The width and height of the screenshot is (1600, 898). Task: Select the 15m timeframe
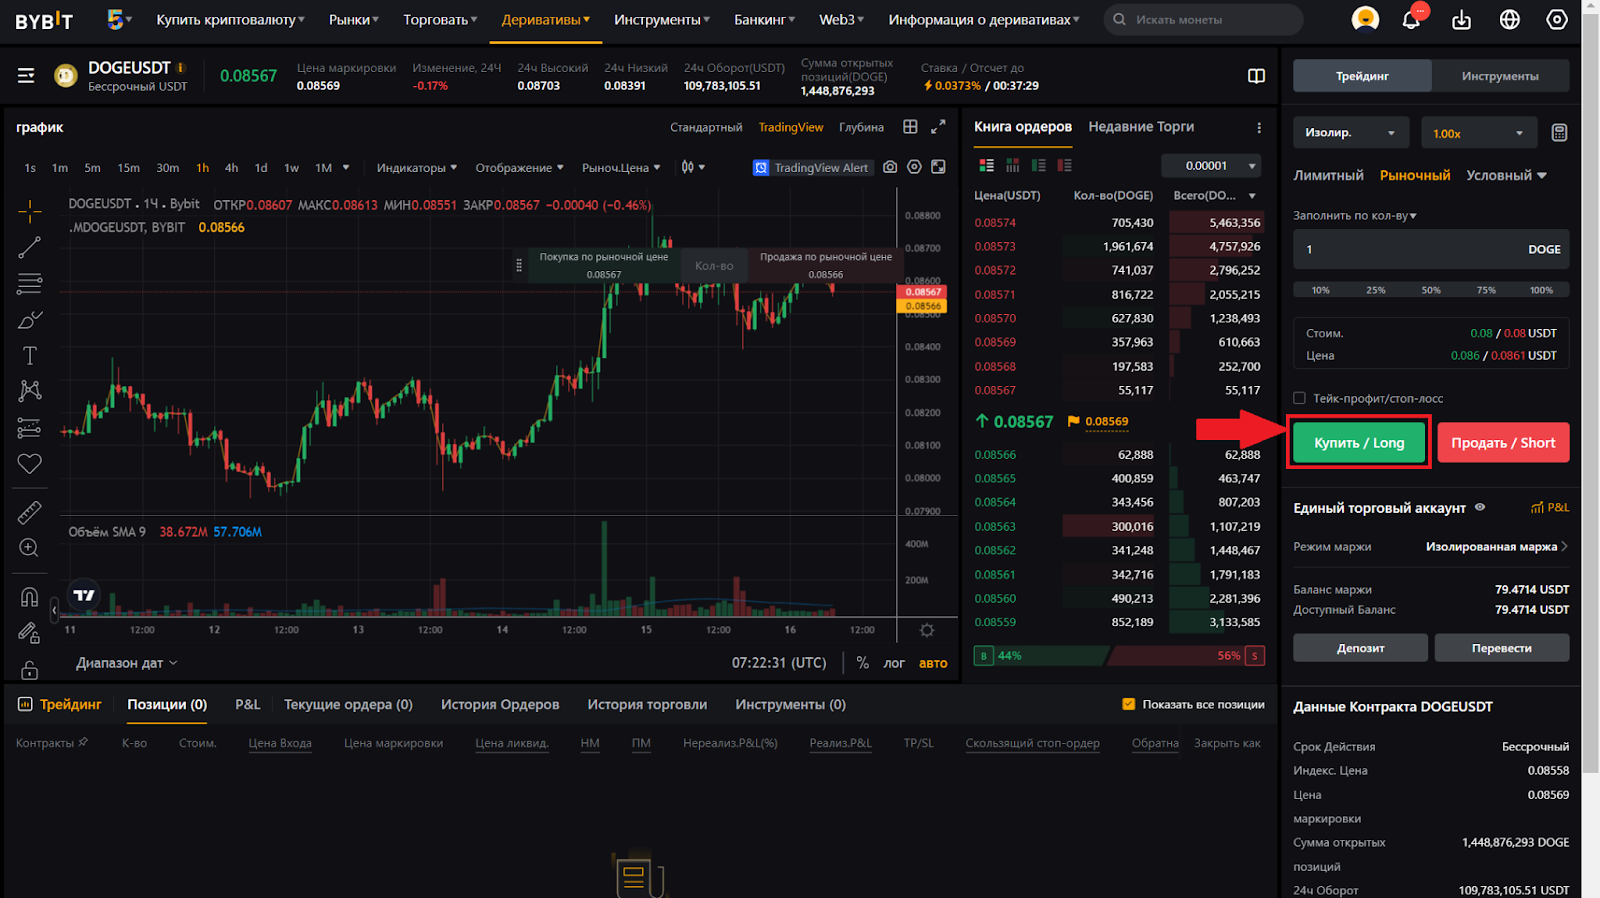click(128, 168)
